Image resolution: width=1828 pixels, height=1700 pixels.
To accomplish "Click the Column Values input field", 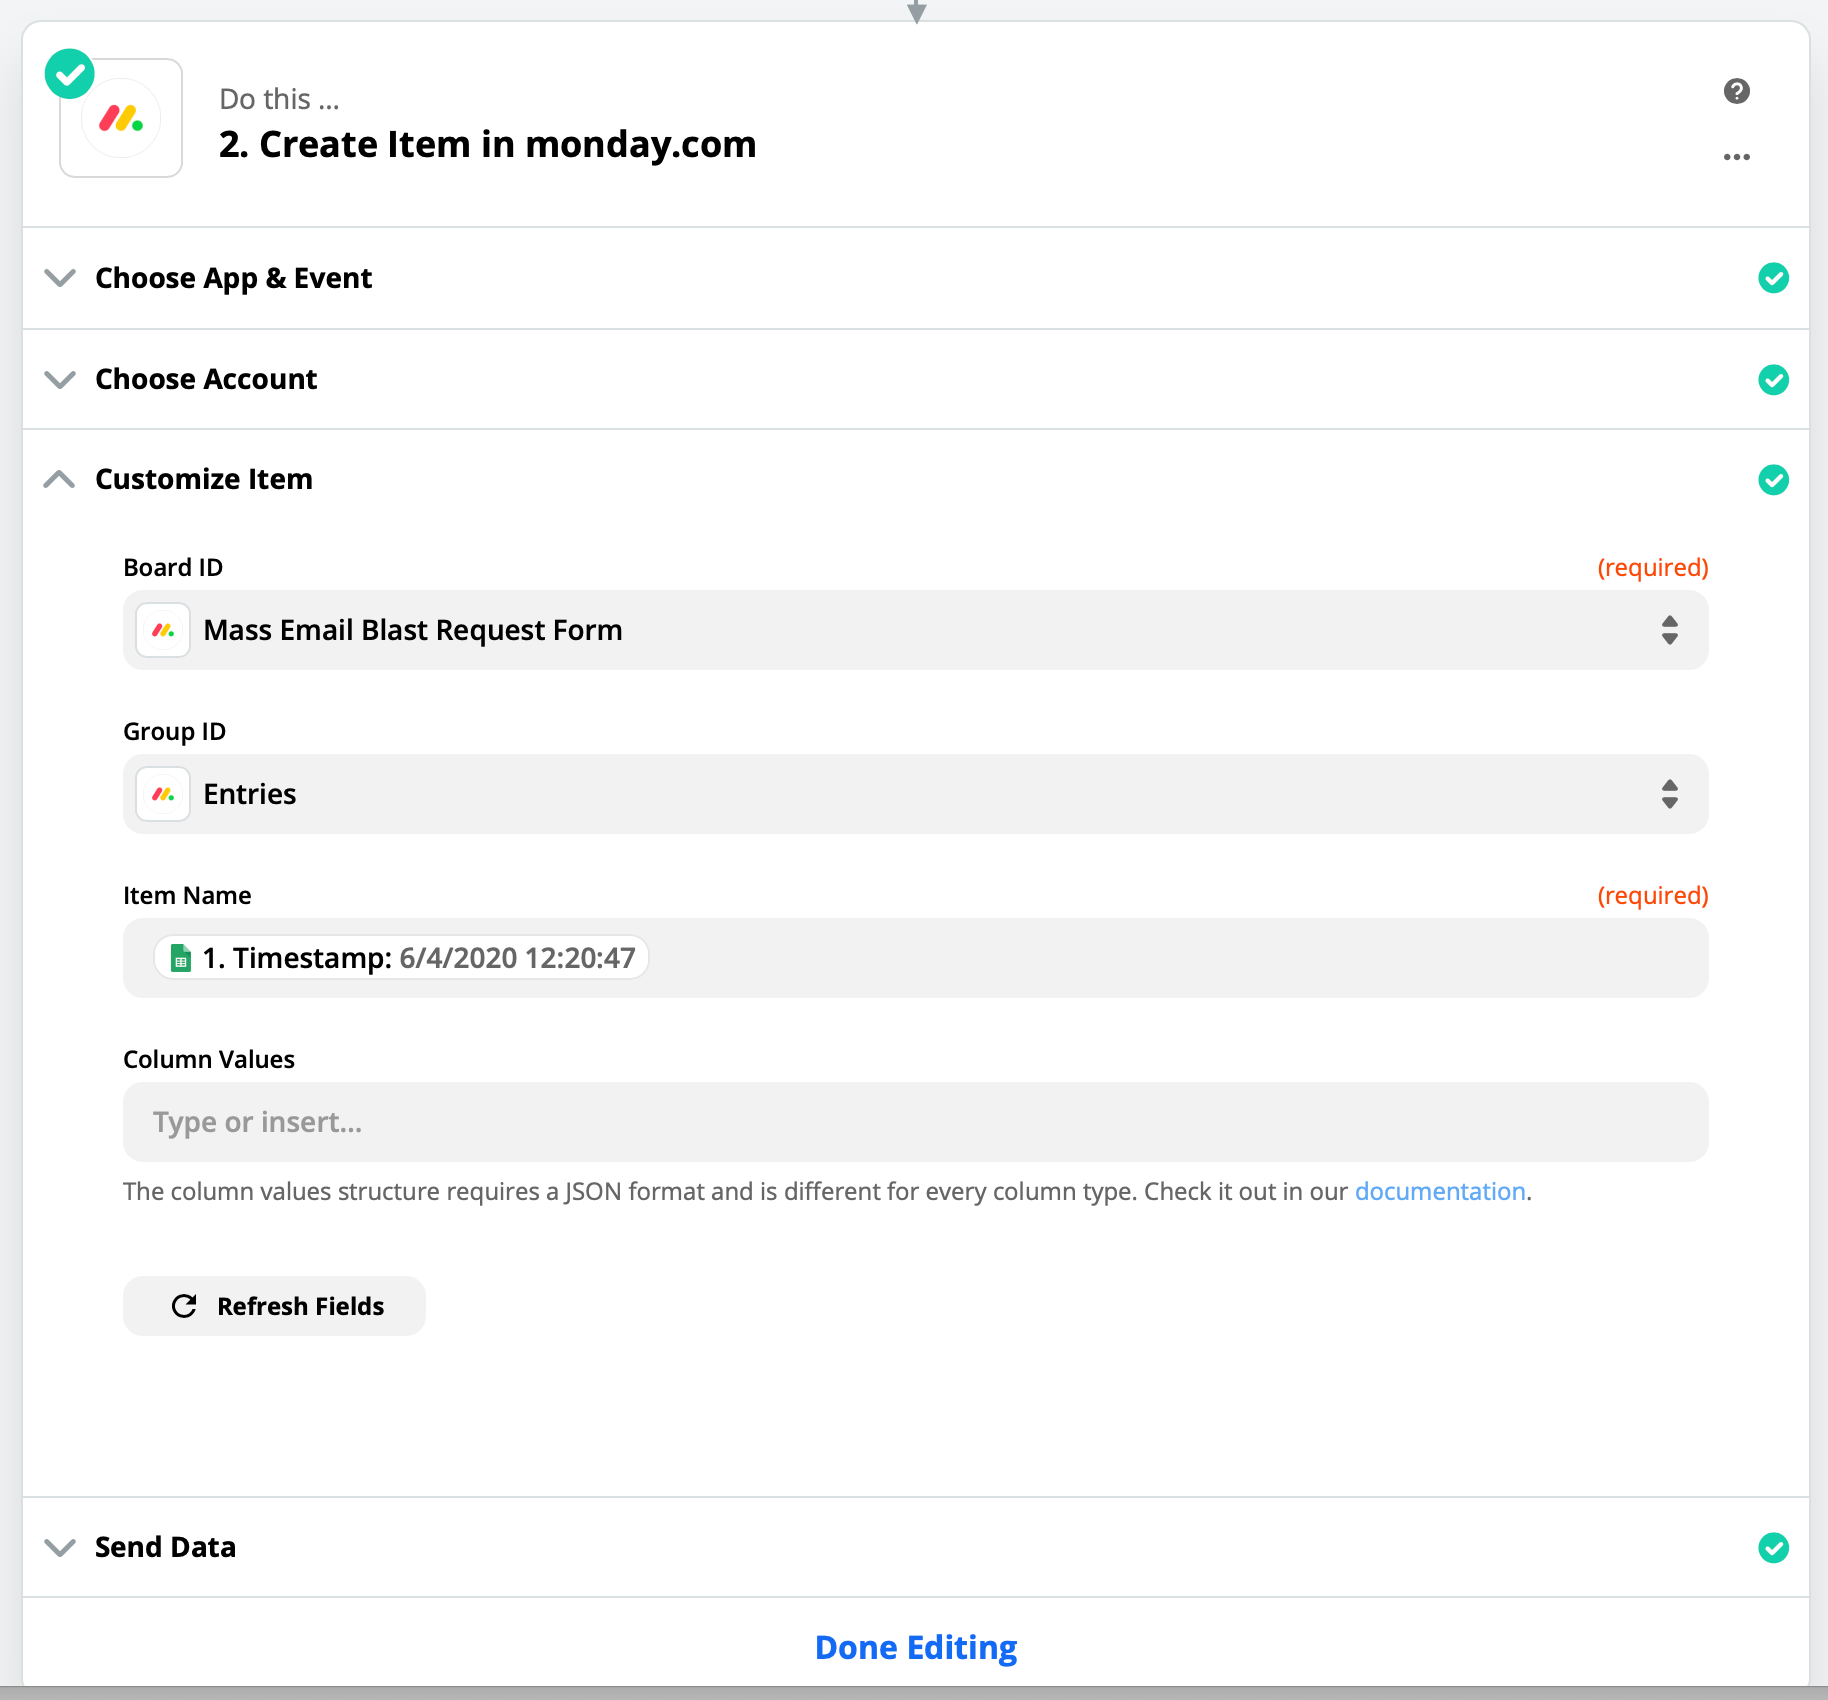I will pyautogui.click(x=915, y=1122).
